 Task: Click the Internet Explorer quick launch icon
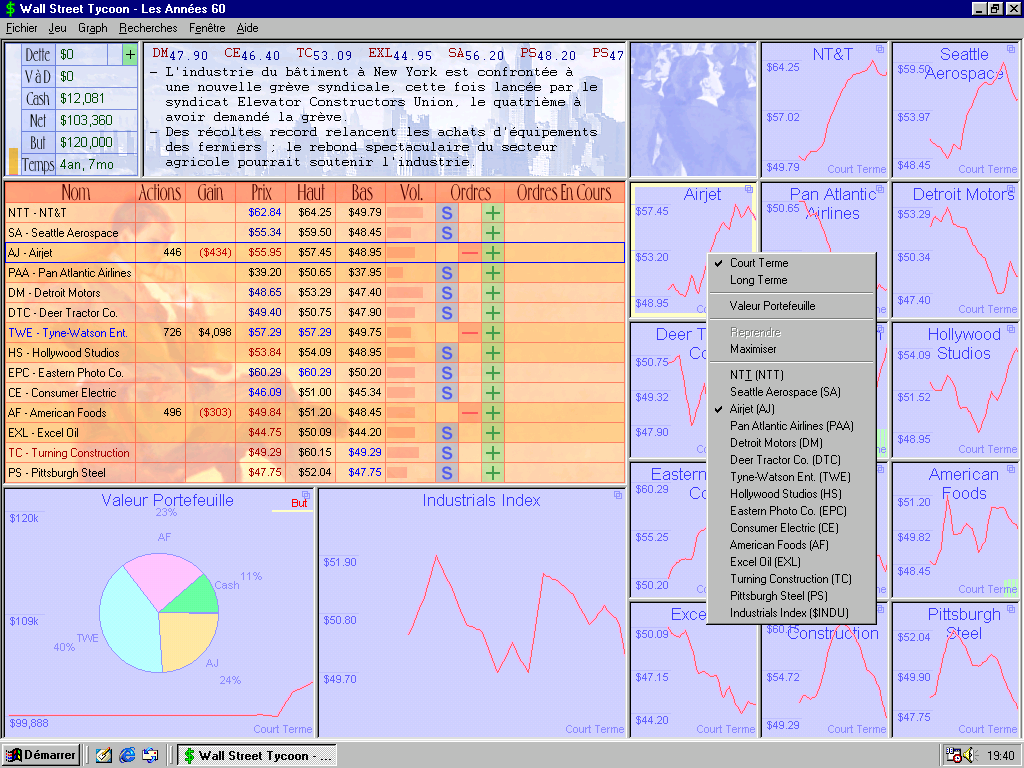[127, 756]
